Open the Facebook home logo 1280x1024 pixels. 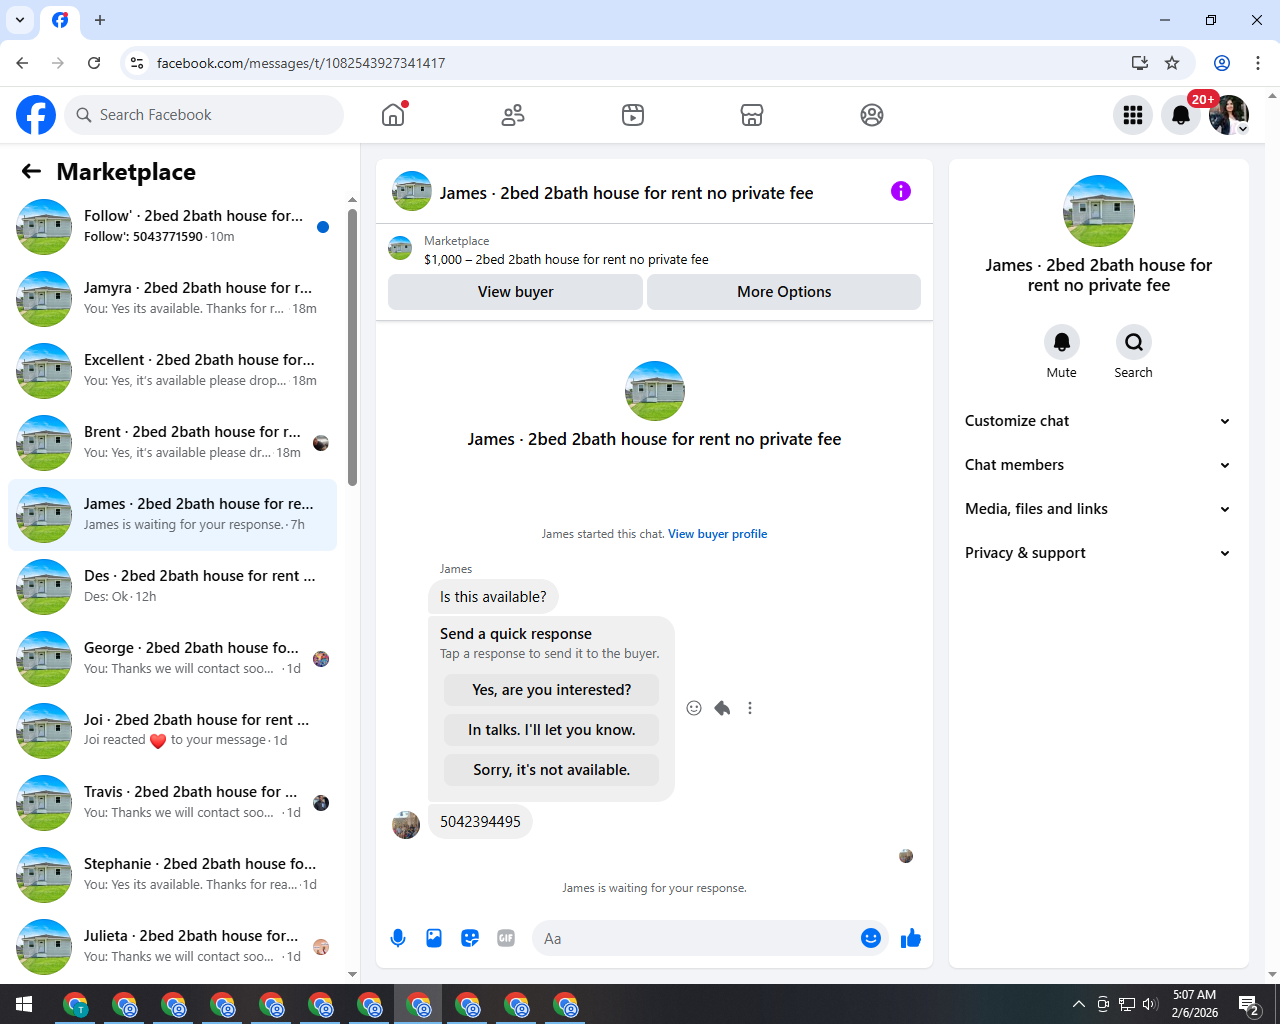pyautogui.click(x=36, y=115)
